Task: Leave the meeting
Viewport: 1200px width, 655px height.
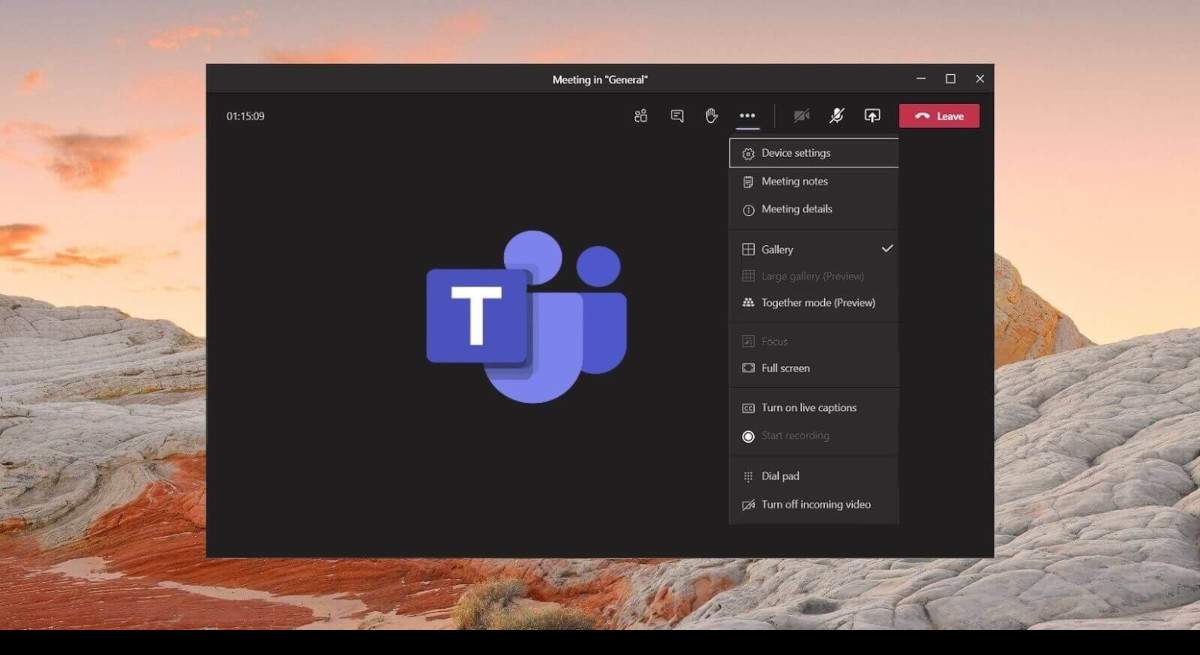Action: pos(939,116)
